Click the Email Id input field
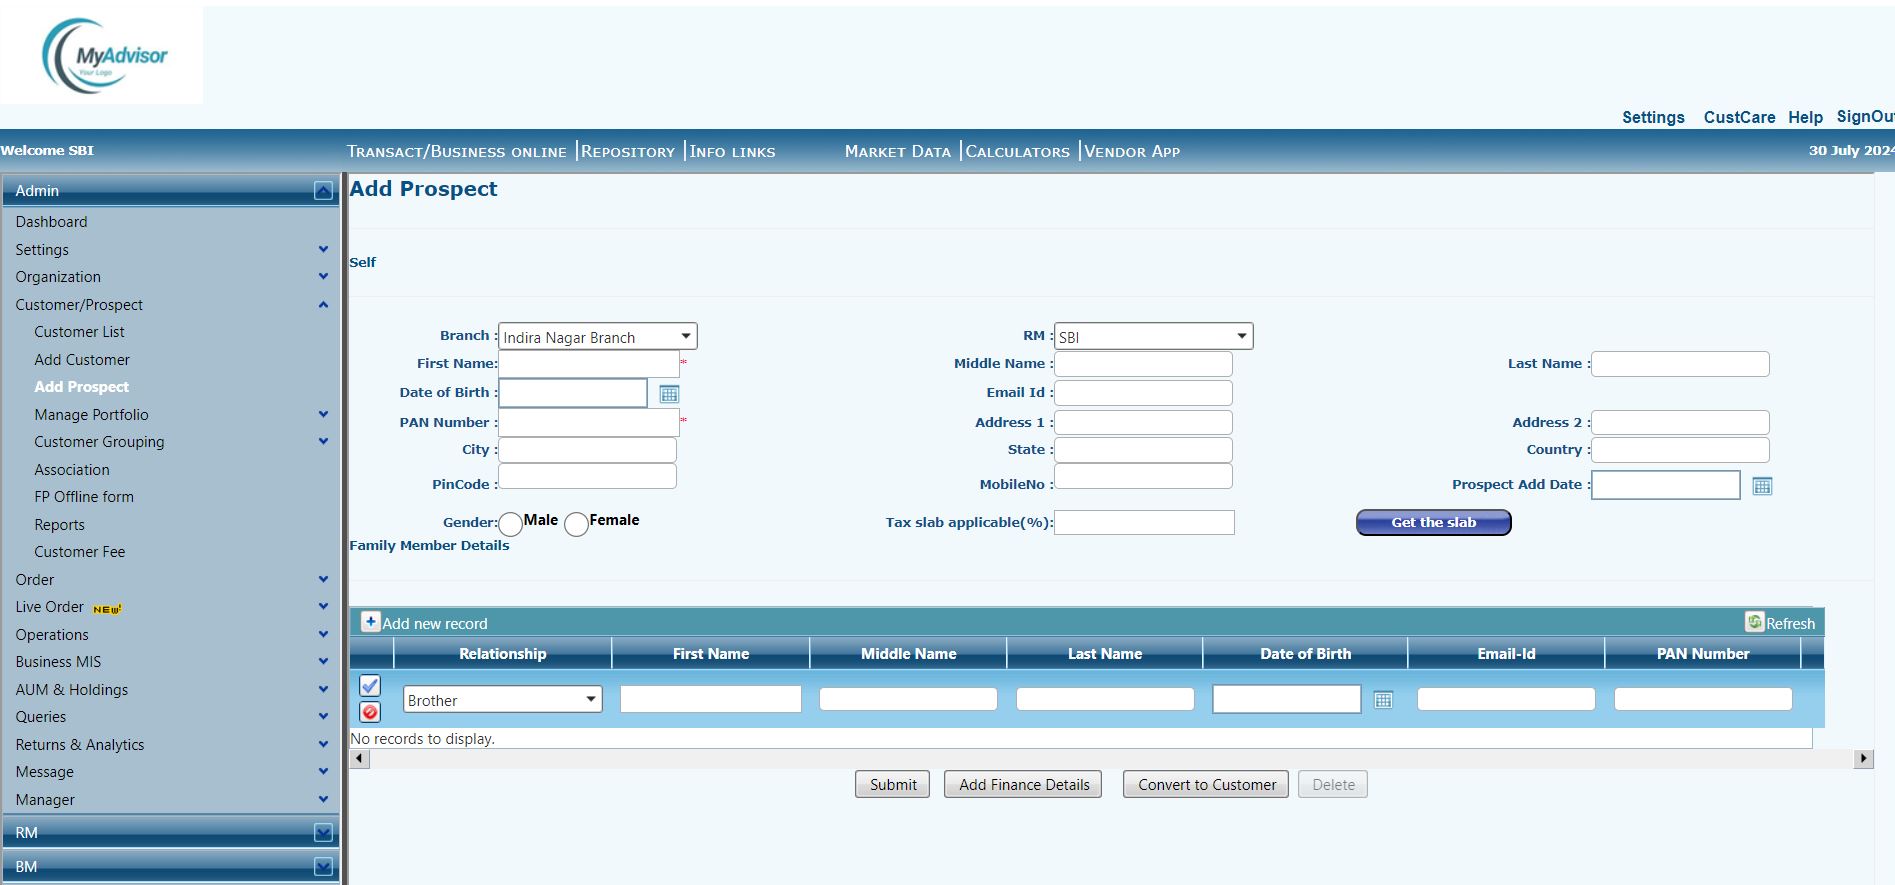Viewport: 1895px width, 885px height. pyautogui.click(x=1143, y=393)
